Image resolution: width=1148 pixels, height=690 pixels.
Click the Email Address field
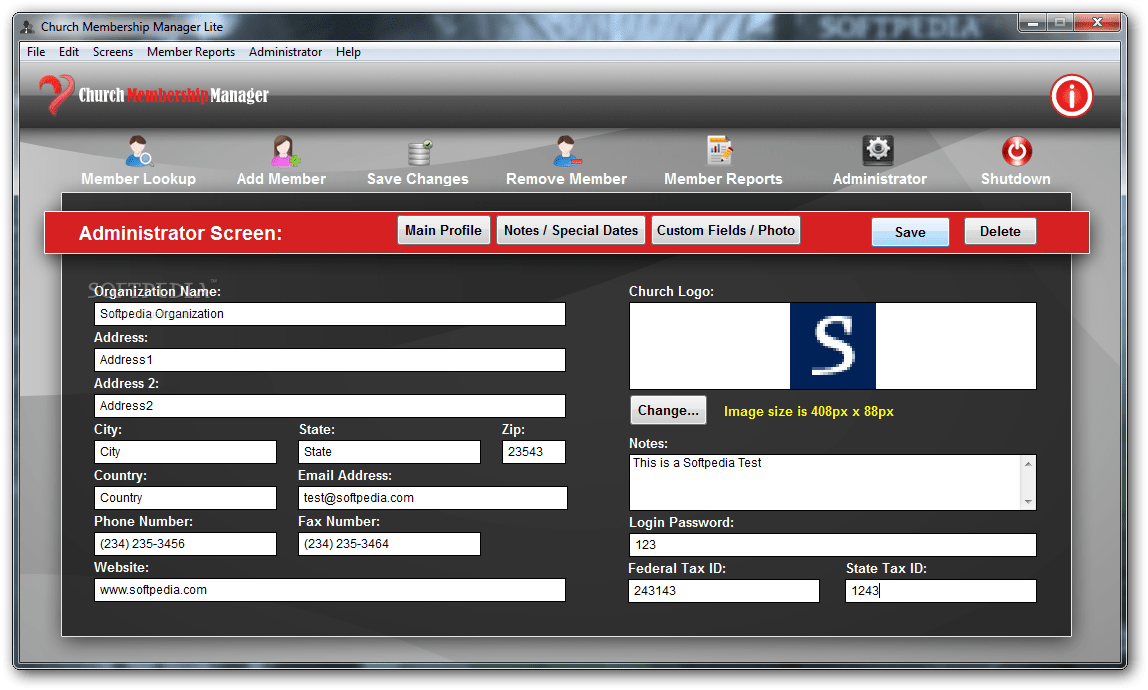pos(433,498)
